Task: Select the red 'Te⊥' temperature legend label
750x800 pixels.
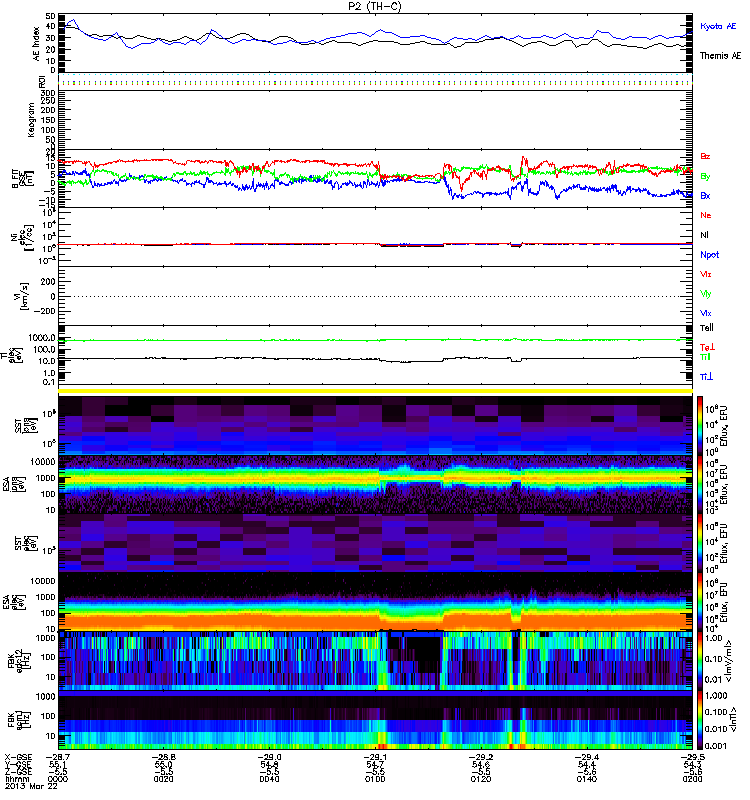Action: [x=707, y=347]
